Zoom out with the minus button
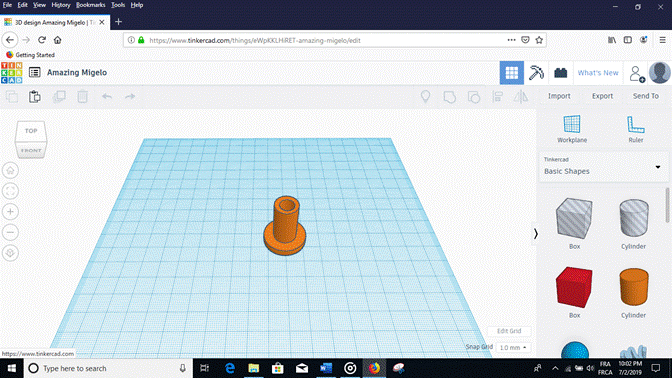This screenshot has width=672, height=378. click(10, 232)
